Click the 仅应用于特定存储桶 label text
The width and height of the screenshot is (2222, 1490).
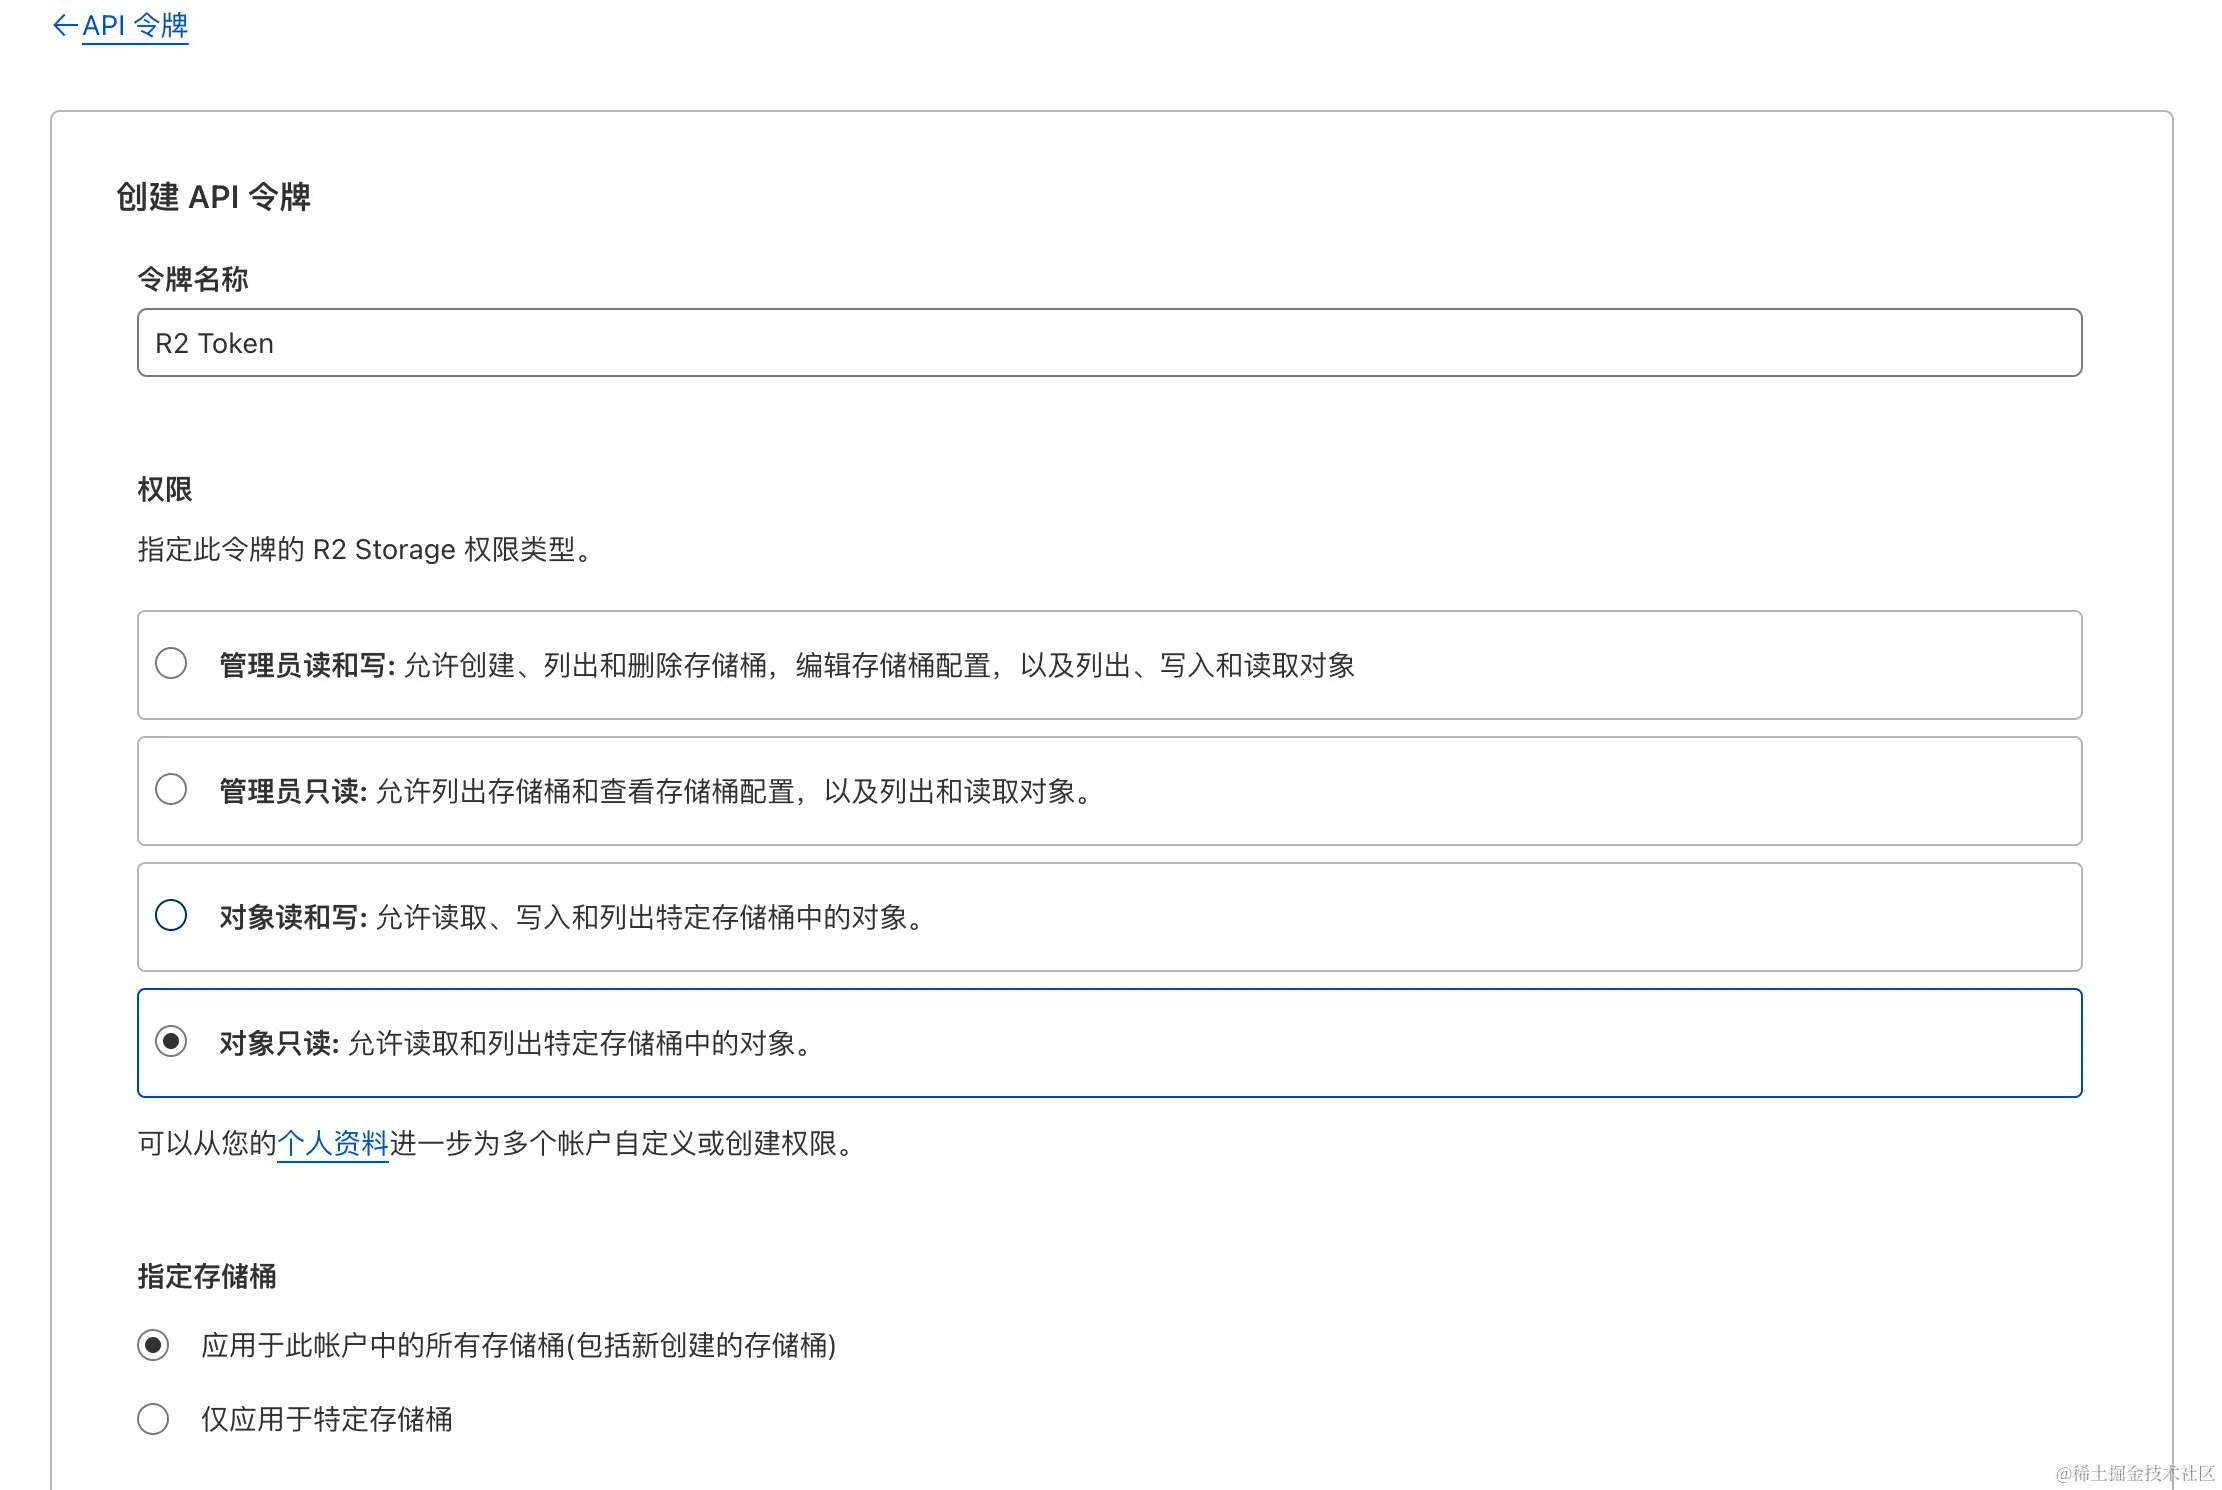coord(327,1420)
